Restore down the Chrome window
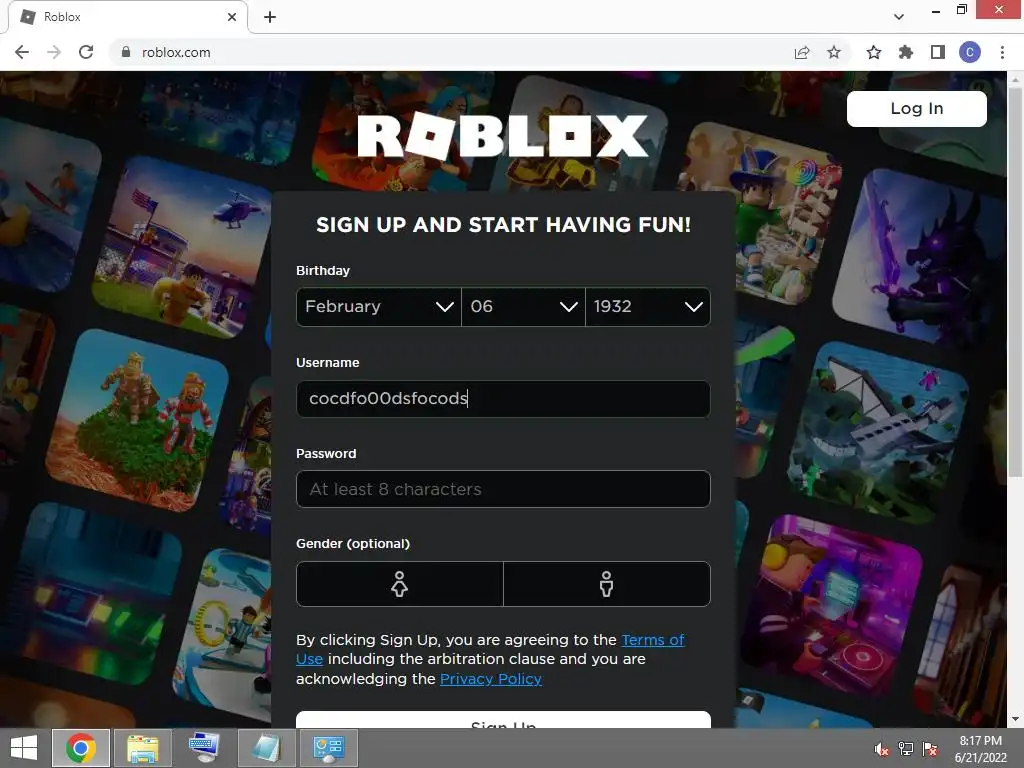The height and width of the screenshot is (768, 1024). point(961,10)
